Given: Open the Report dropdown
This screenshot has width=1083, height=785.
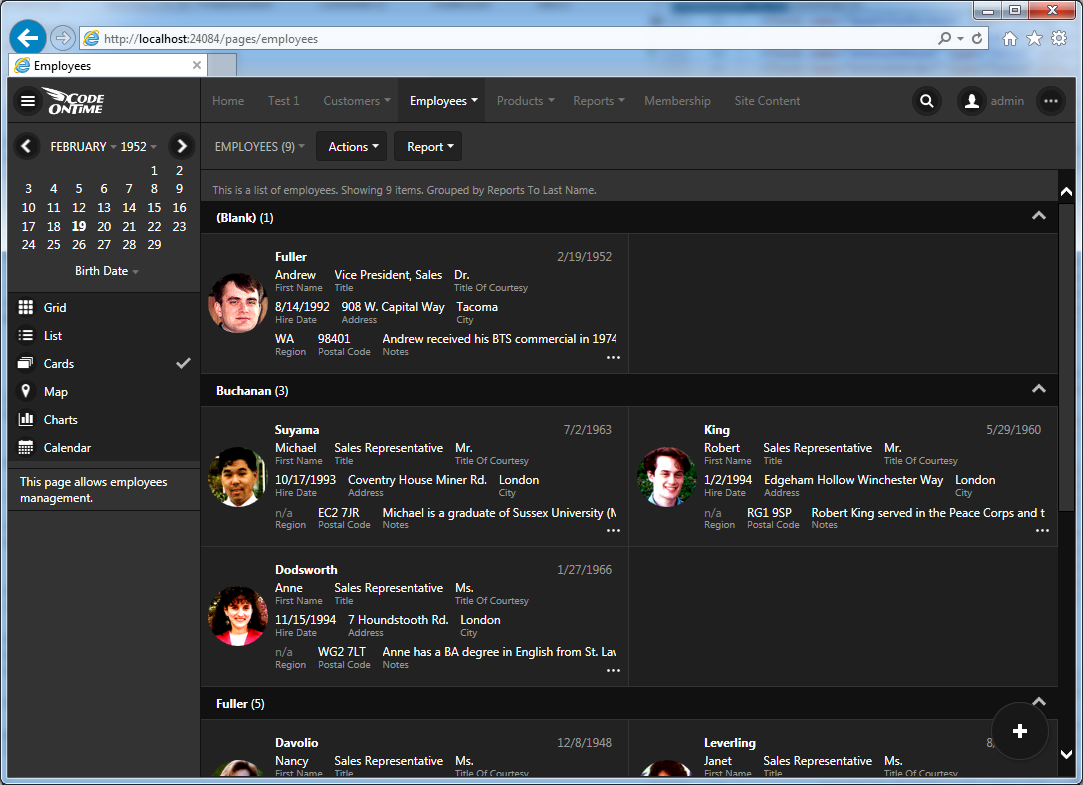Looking at the screenshot, I should (x=430, y=146).
